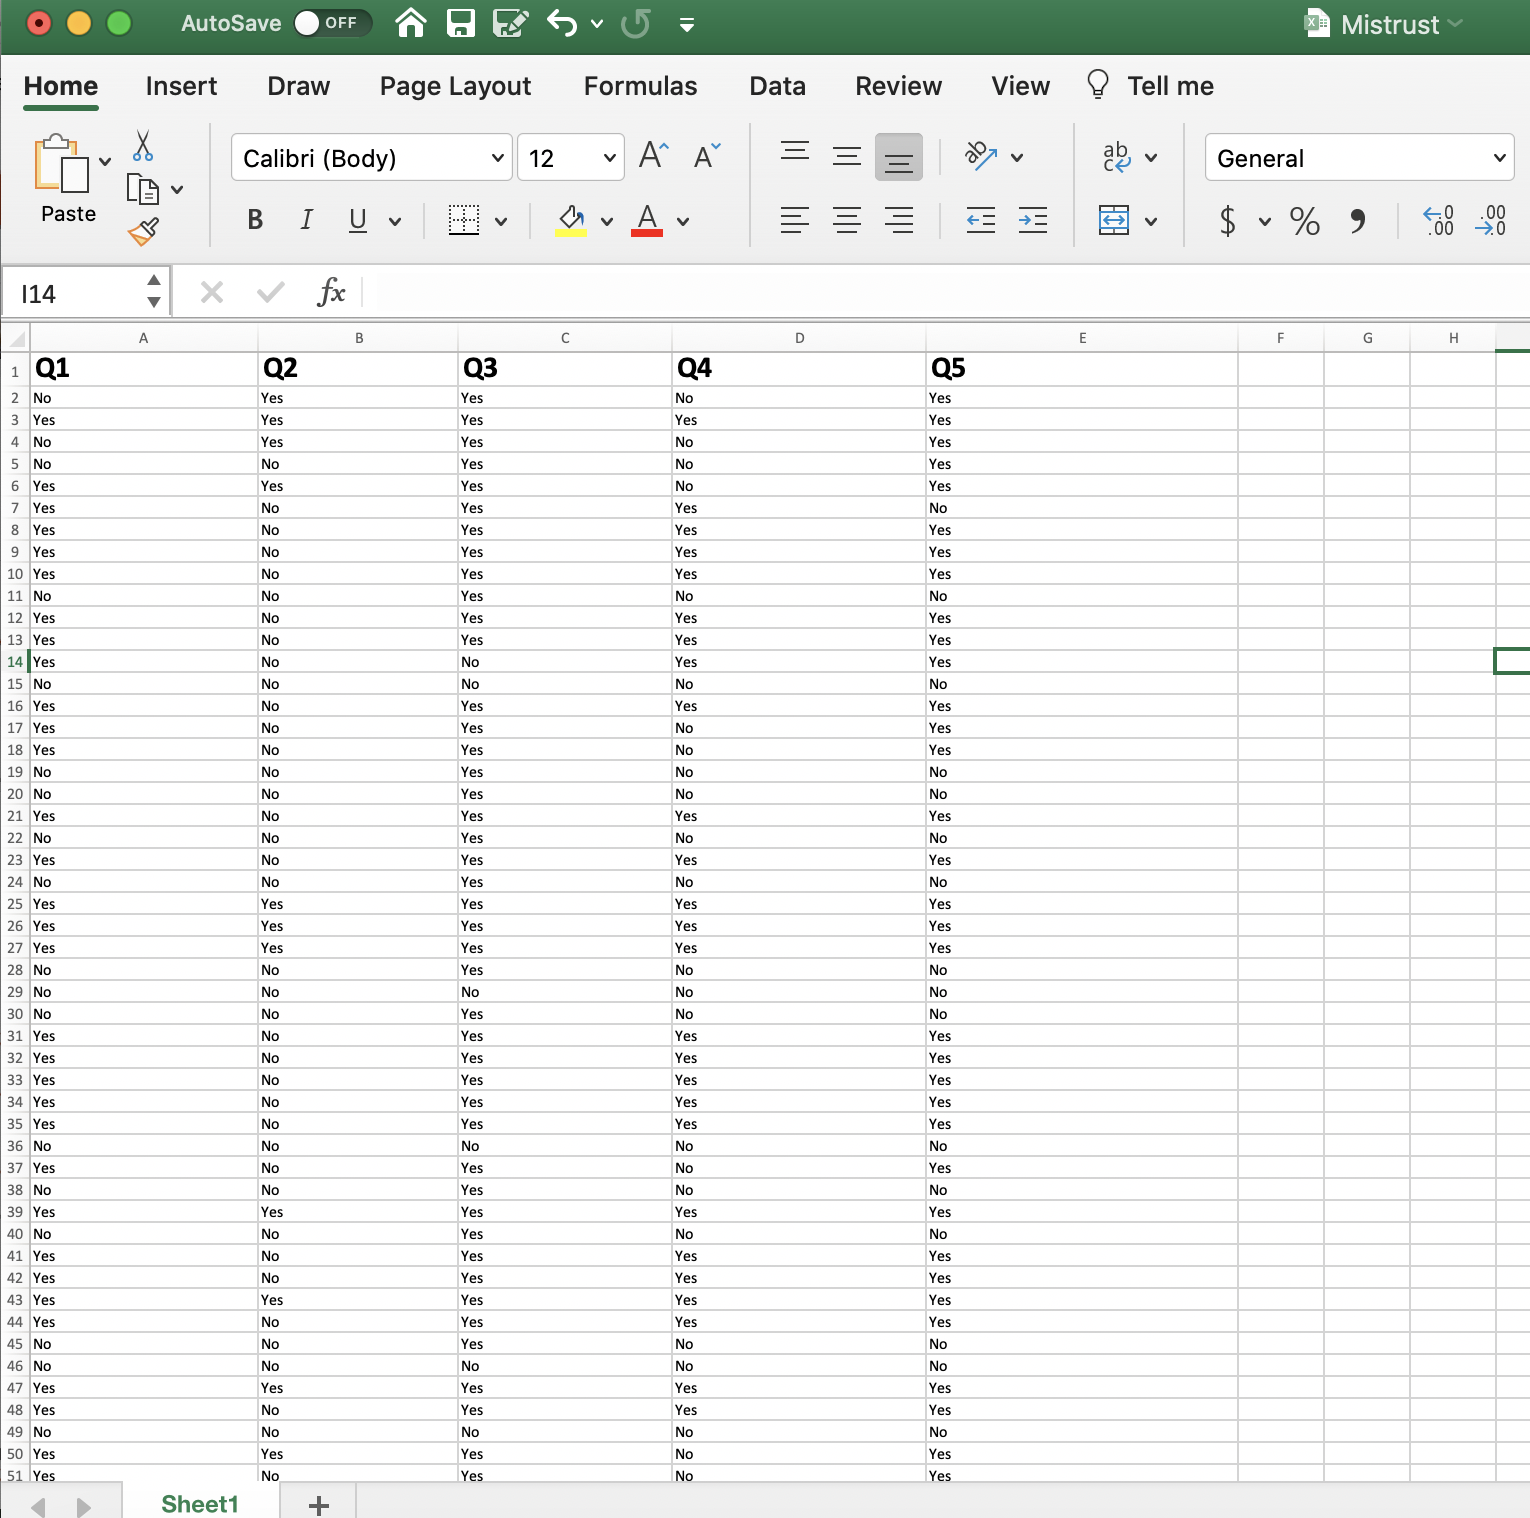Decrease font size with the small A icon
The width and height of the screenshot is (1530, 1518).
click(706, 157)
